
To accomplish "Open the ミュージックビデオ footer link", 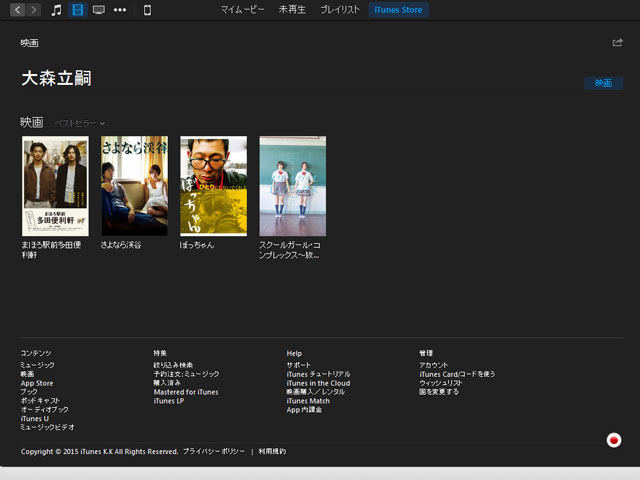I will pyautogui.click(x=47, y=427).
